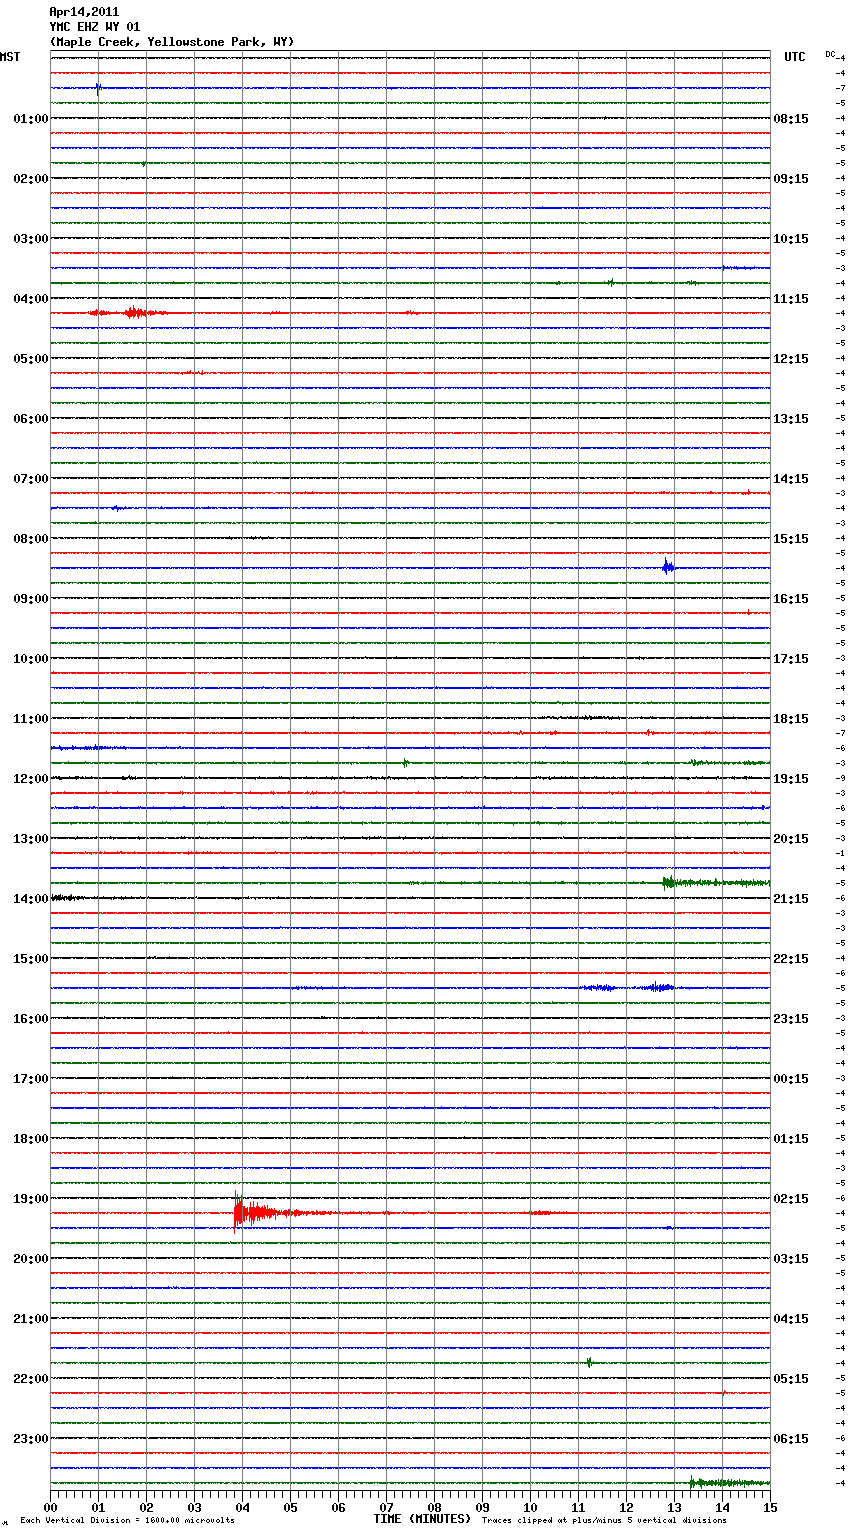Select the MST time label "21:00"
This screenshot has width=850, height=1534.
[x=31, y=1319]
